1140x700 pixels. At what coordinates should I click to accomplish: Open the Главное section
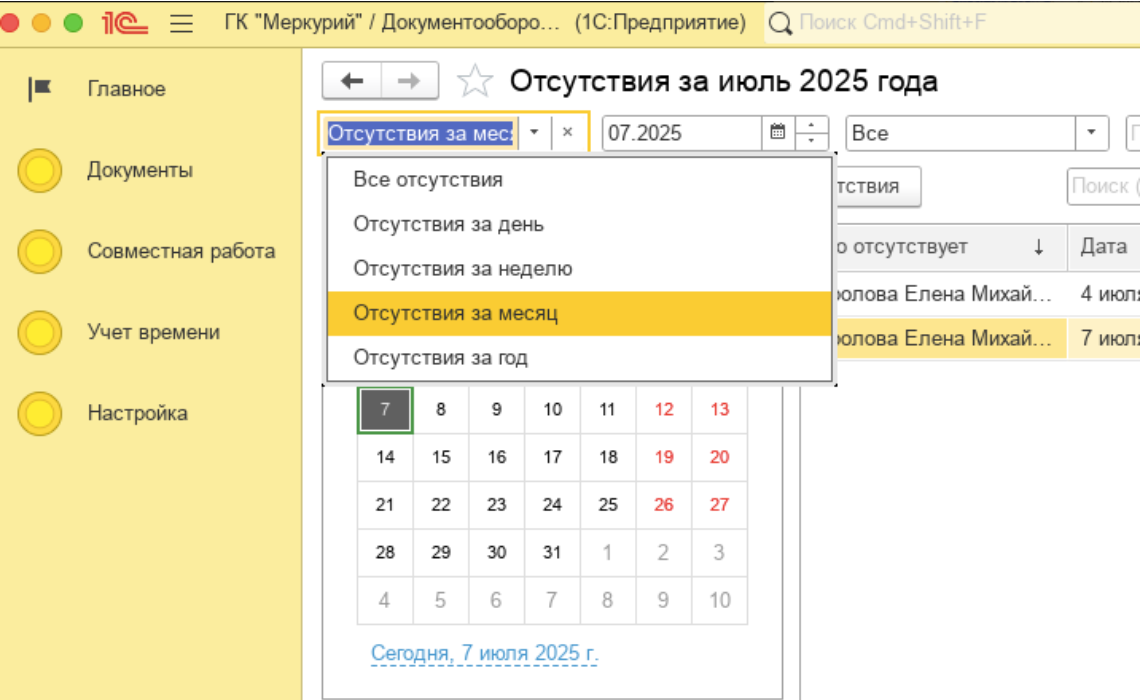[x=126, y=89]
